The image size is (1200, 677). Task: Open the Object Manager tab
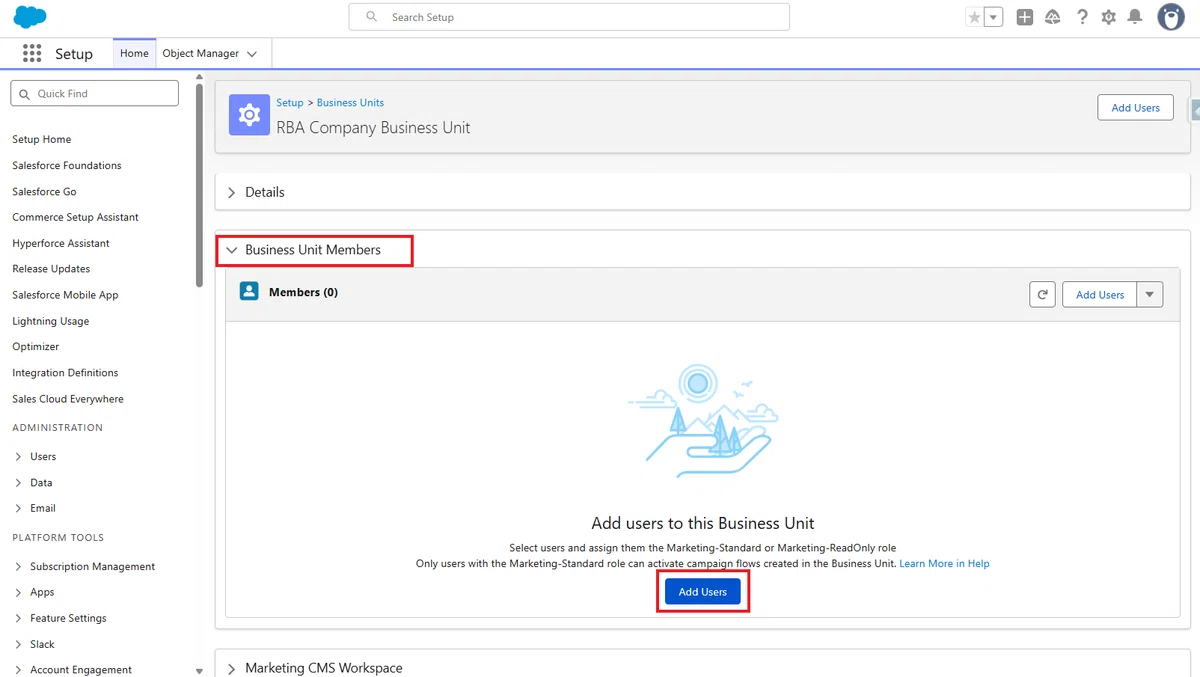[x=201, y=53]
